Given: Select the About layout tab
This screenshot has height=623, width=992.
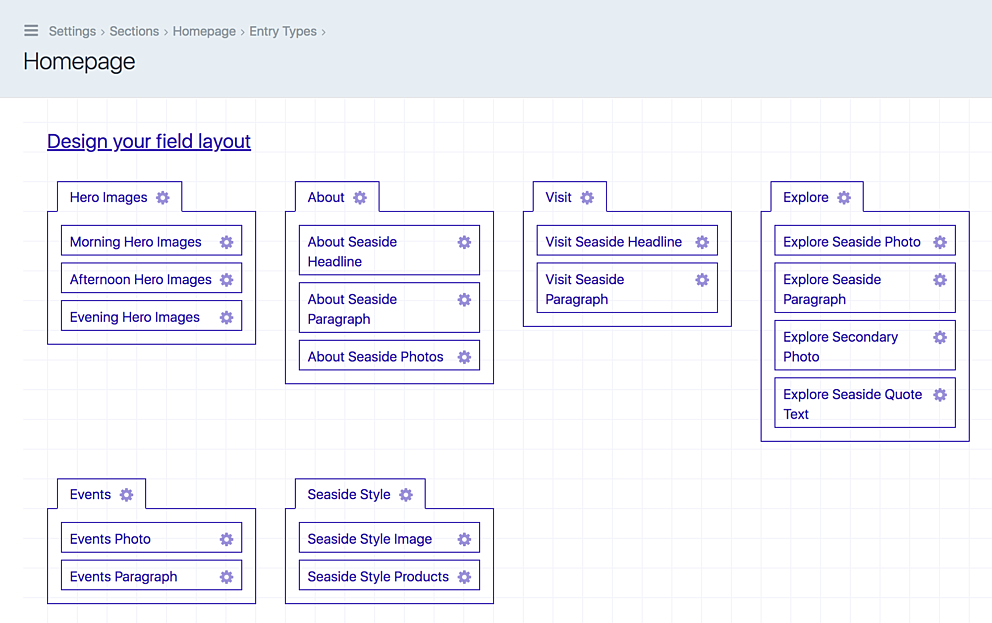Looking at the screenshot, I should point(337,197).
